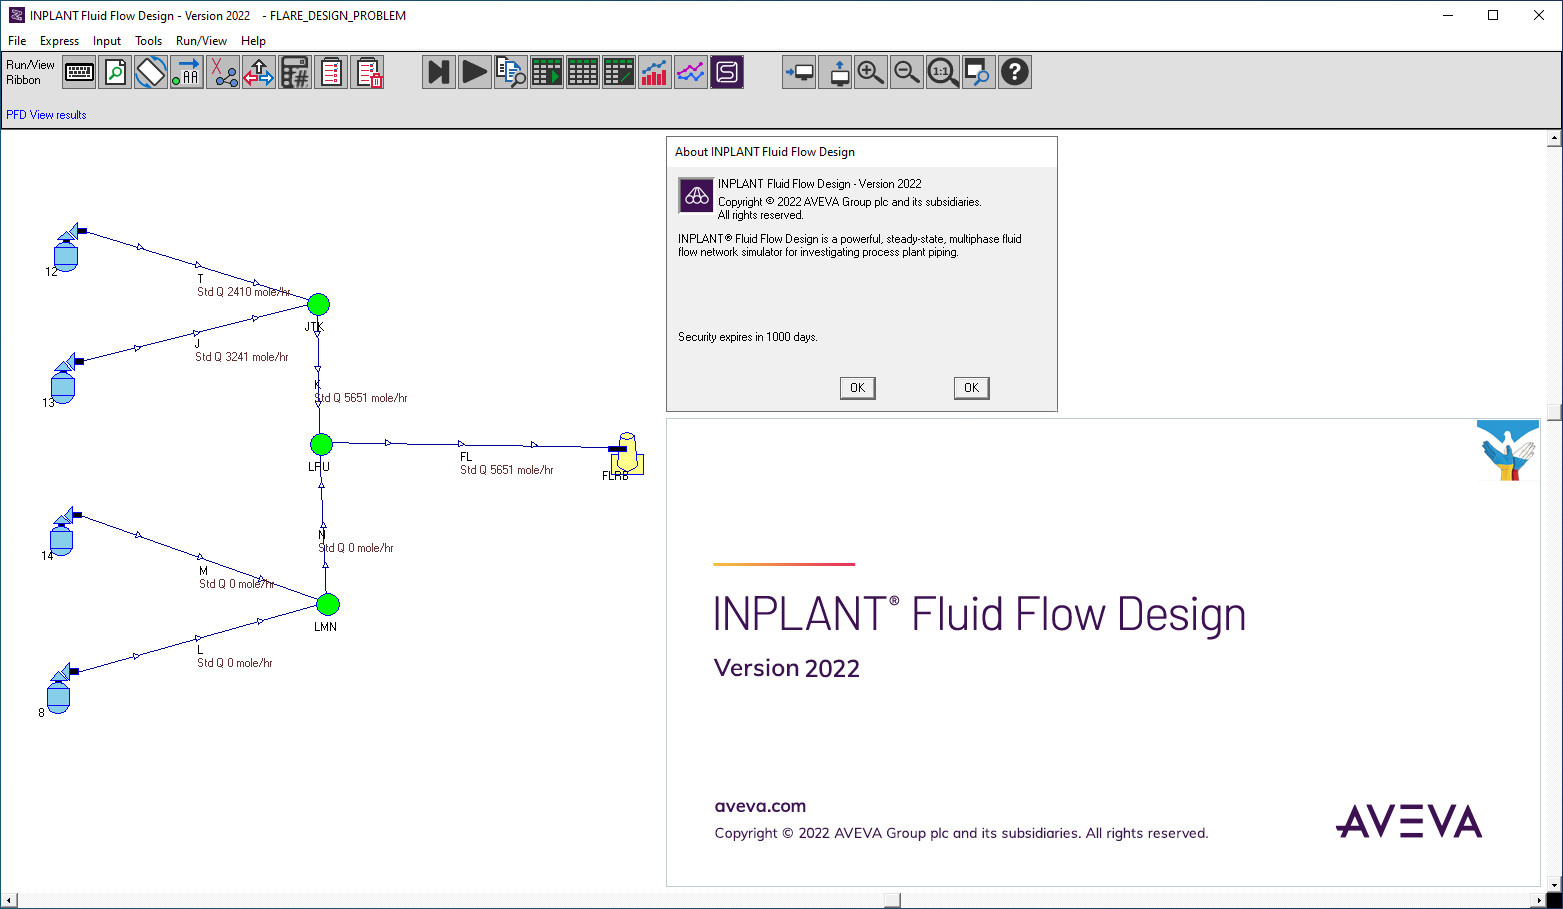
Task: Click the Security expires in 1000 days text
Action: point(748,337)
